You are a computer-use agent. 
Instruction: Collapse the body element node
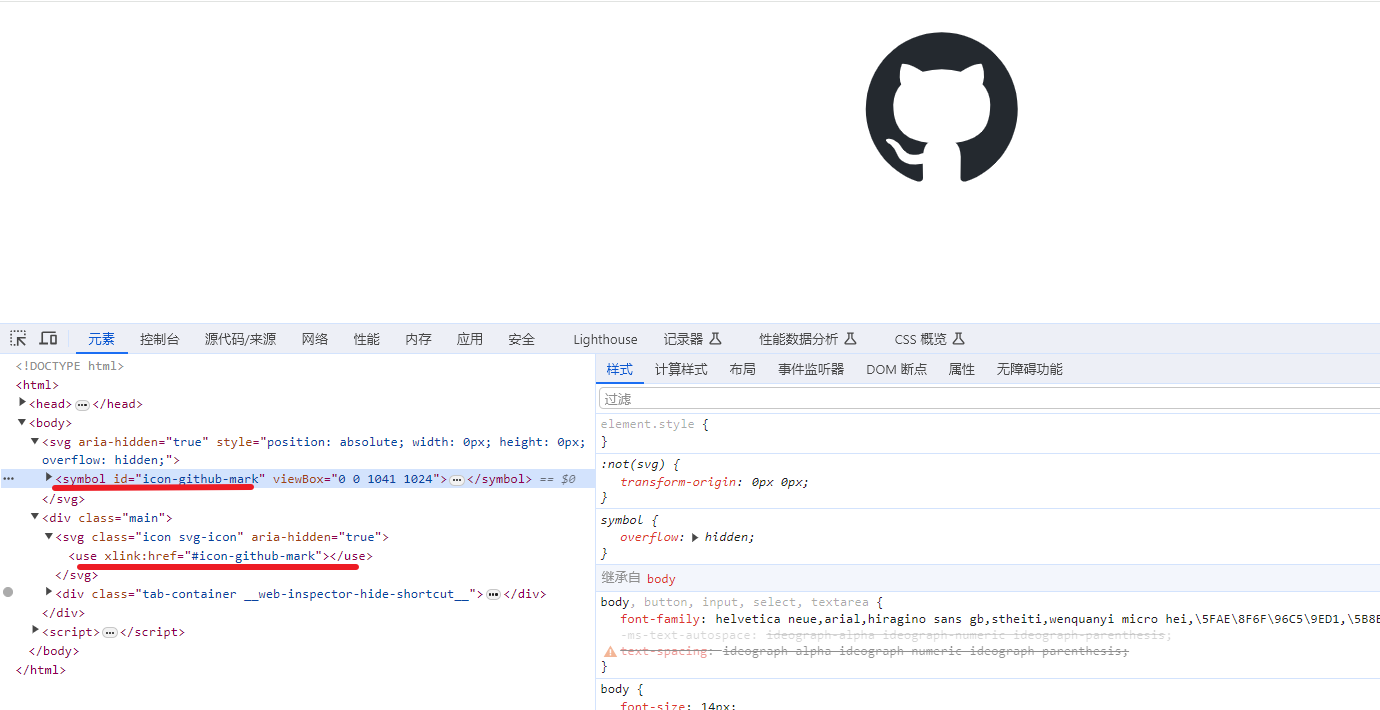click(x=22, y=422)
